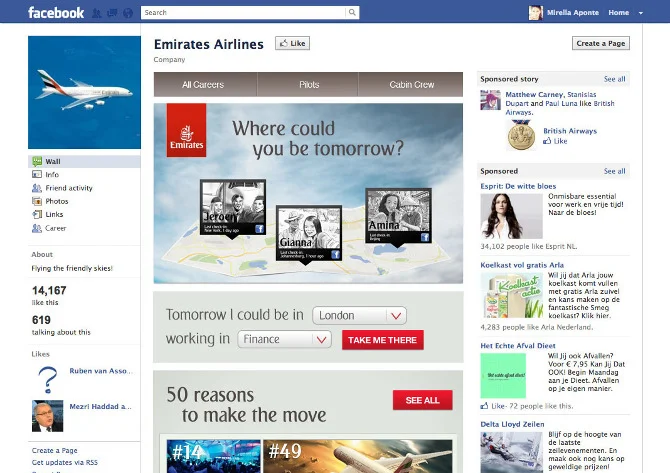Open Amina's check-in card
This screenshot has height=473, width=670.
398,216
